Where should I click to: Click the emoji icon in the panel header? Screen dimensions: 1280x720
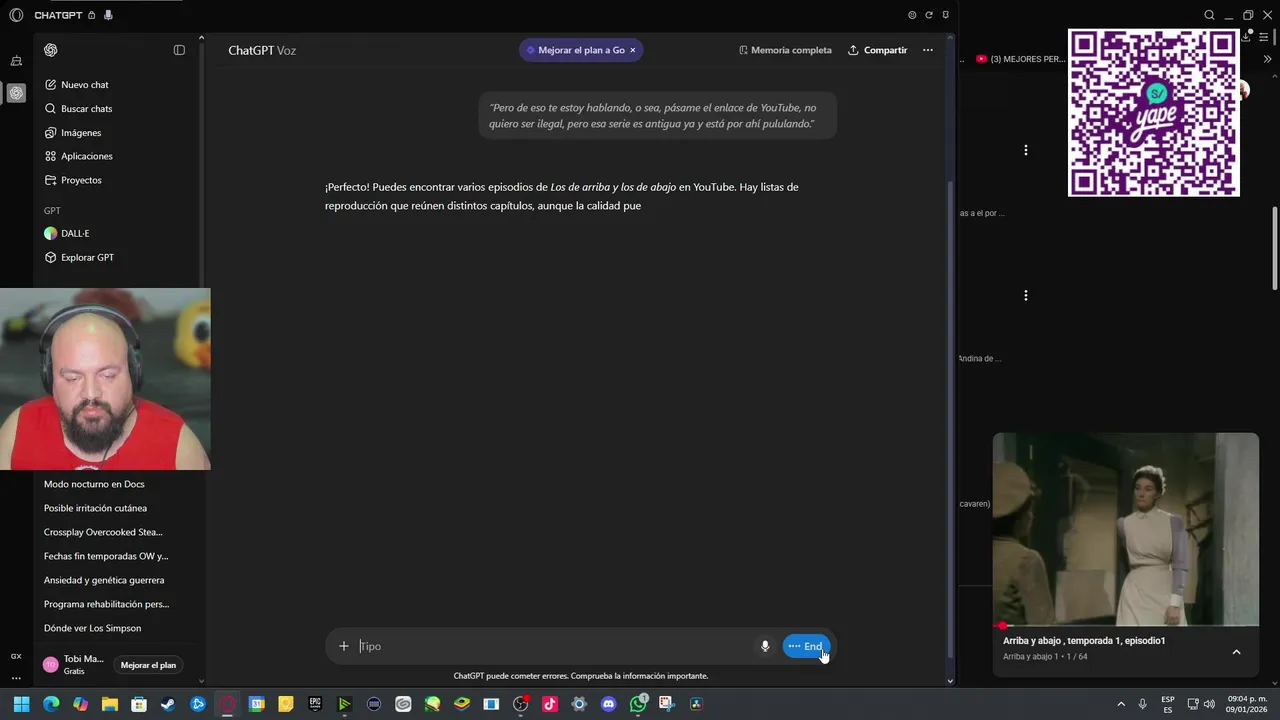coord(912,15)
